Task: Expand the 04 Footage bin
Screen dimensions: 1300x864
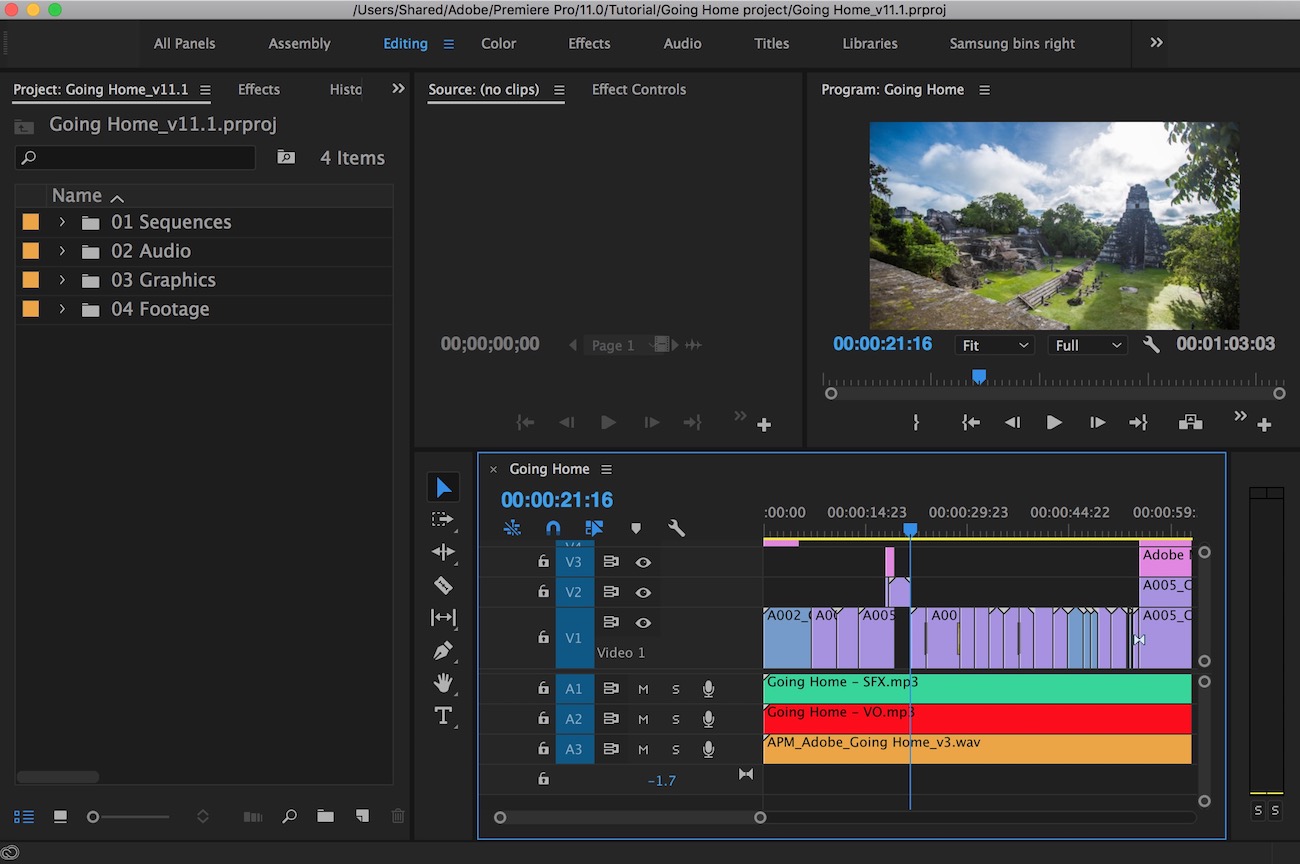Action: click(61, 309)
